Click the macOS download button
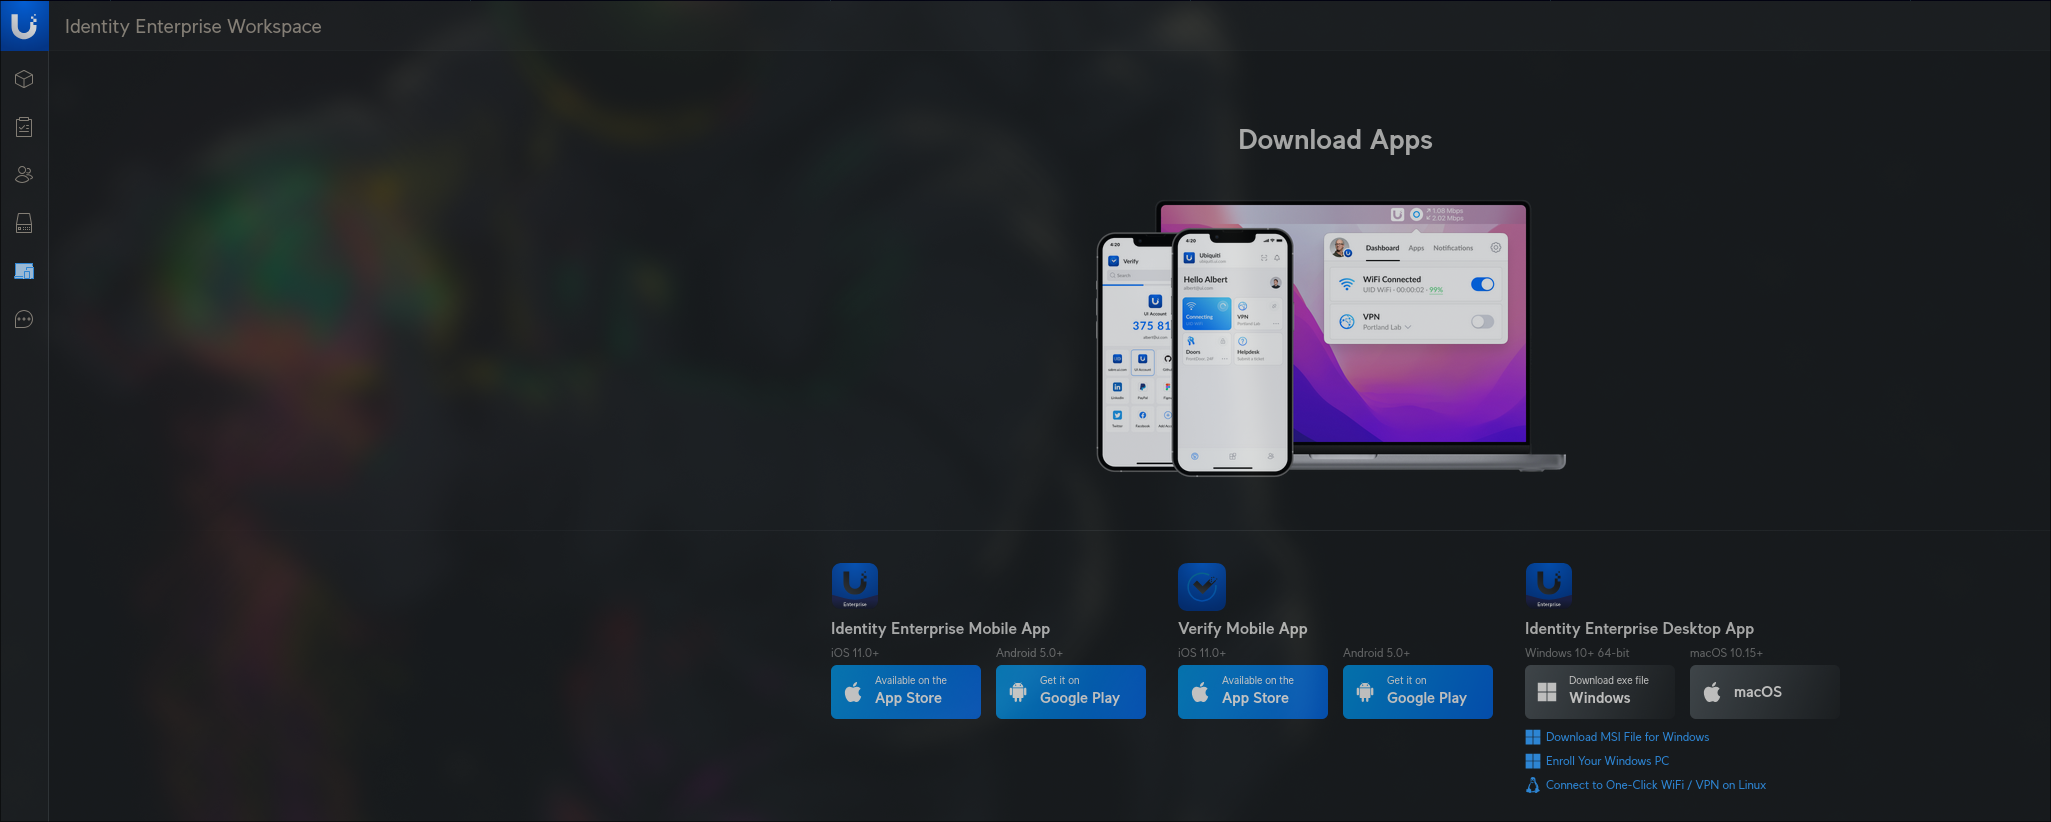The width and height of the screenshot is (2051, 822). (x=1763, y=692)
